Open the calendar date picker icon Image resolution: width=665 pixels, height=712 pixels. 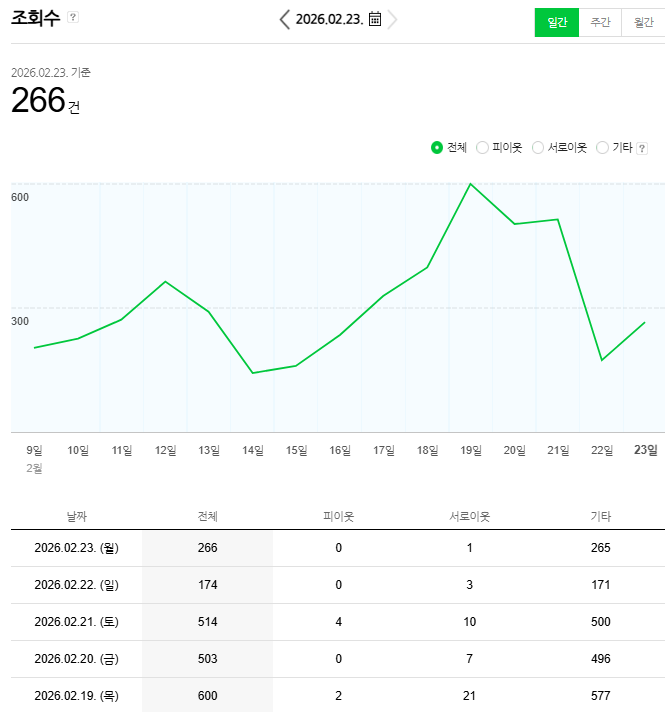pos(375,19)
